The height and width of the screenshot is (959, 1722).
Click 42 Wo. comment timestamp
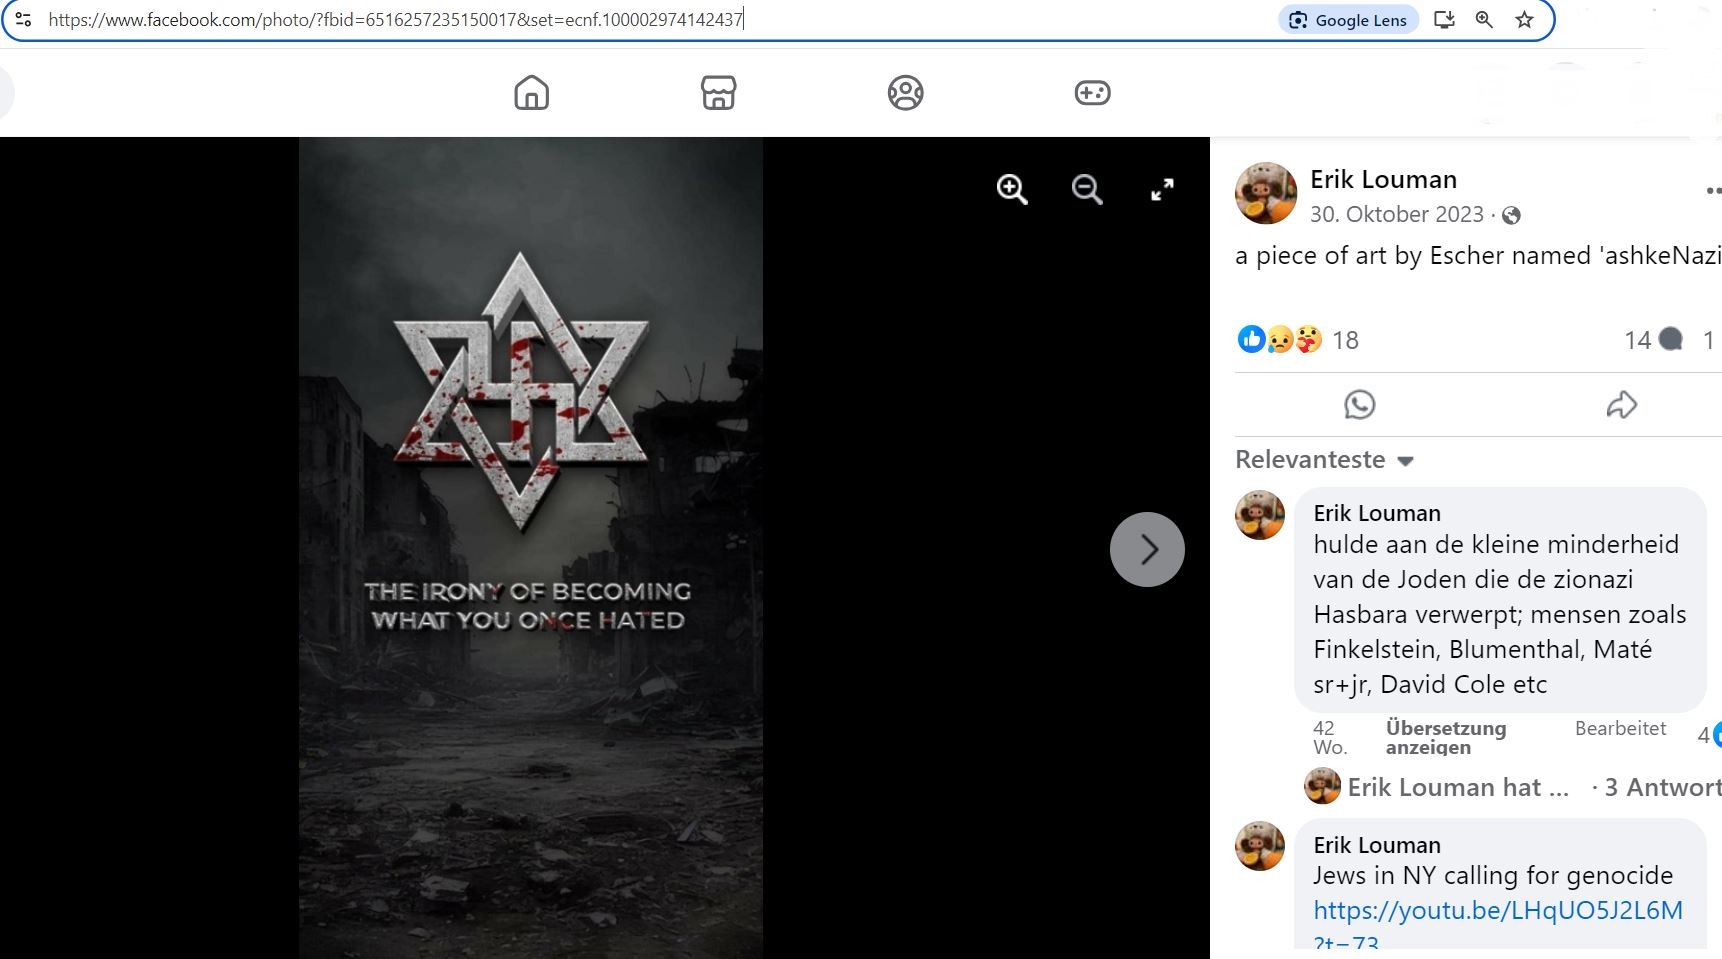click(x=1330, y=737)
